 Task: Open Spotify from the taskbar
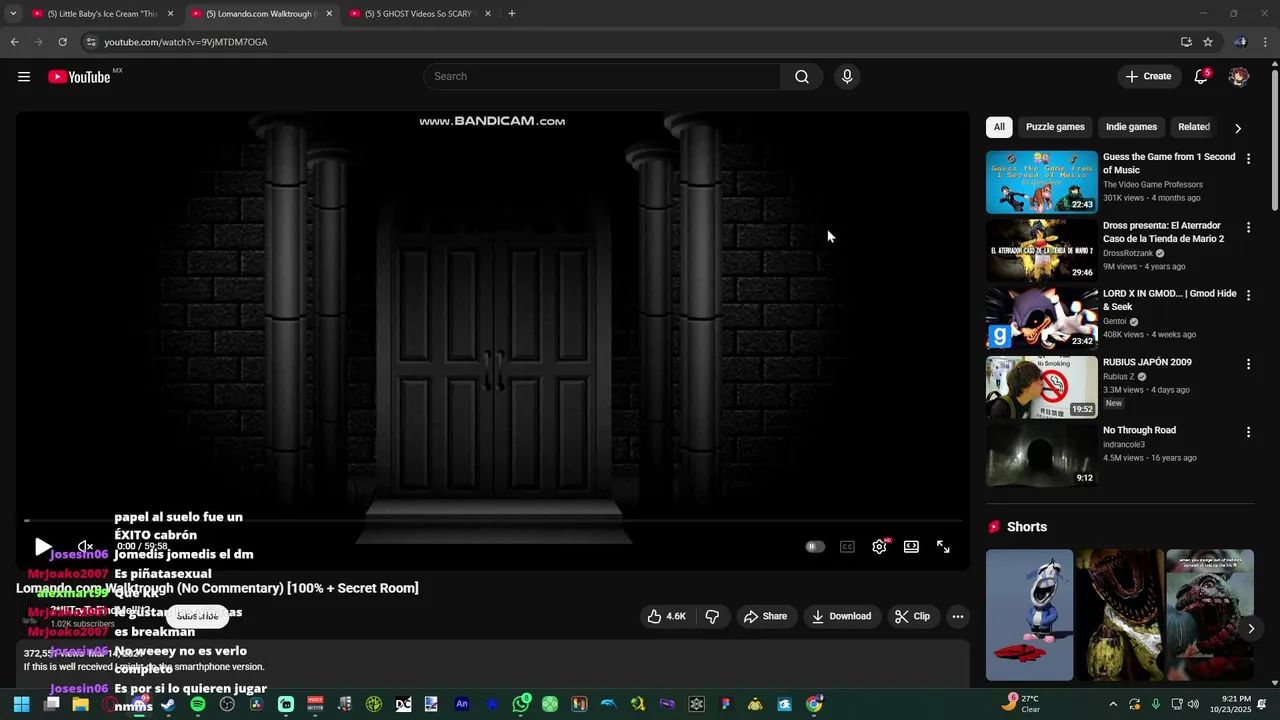(198, 704)
